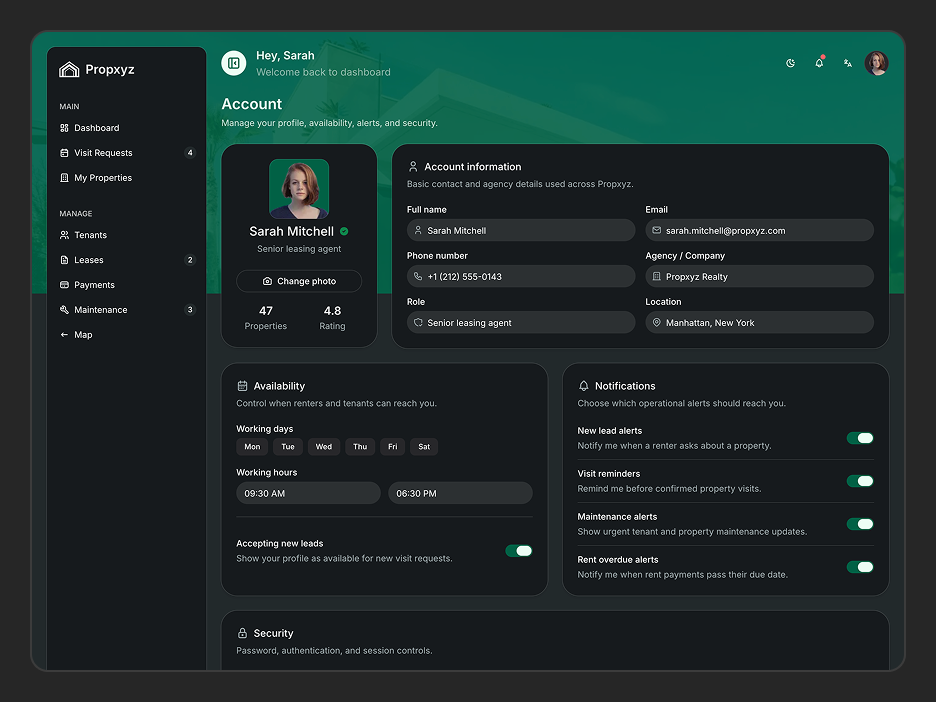Viewport: 936px width, 702px height.
Task: Click the phone icon in Phone number field
Action: coord(418,276)
